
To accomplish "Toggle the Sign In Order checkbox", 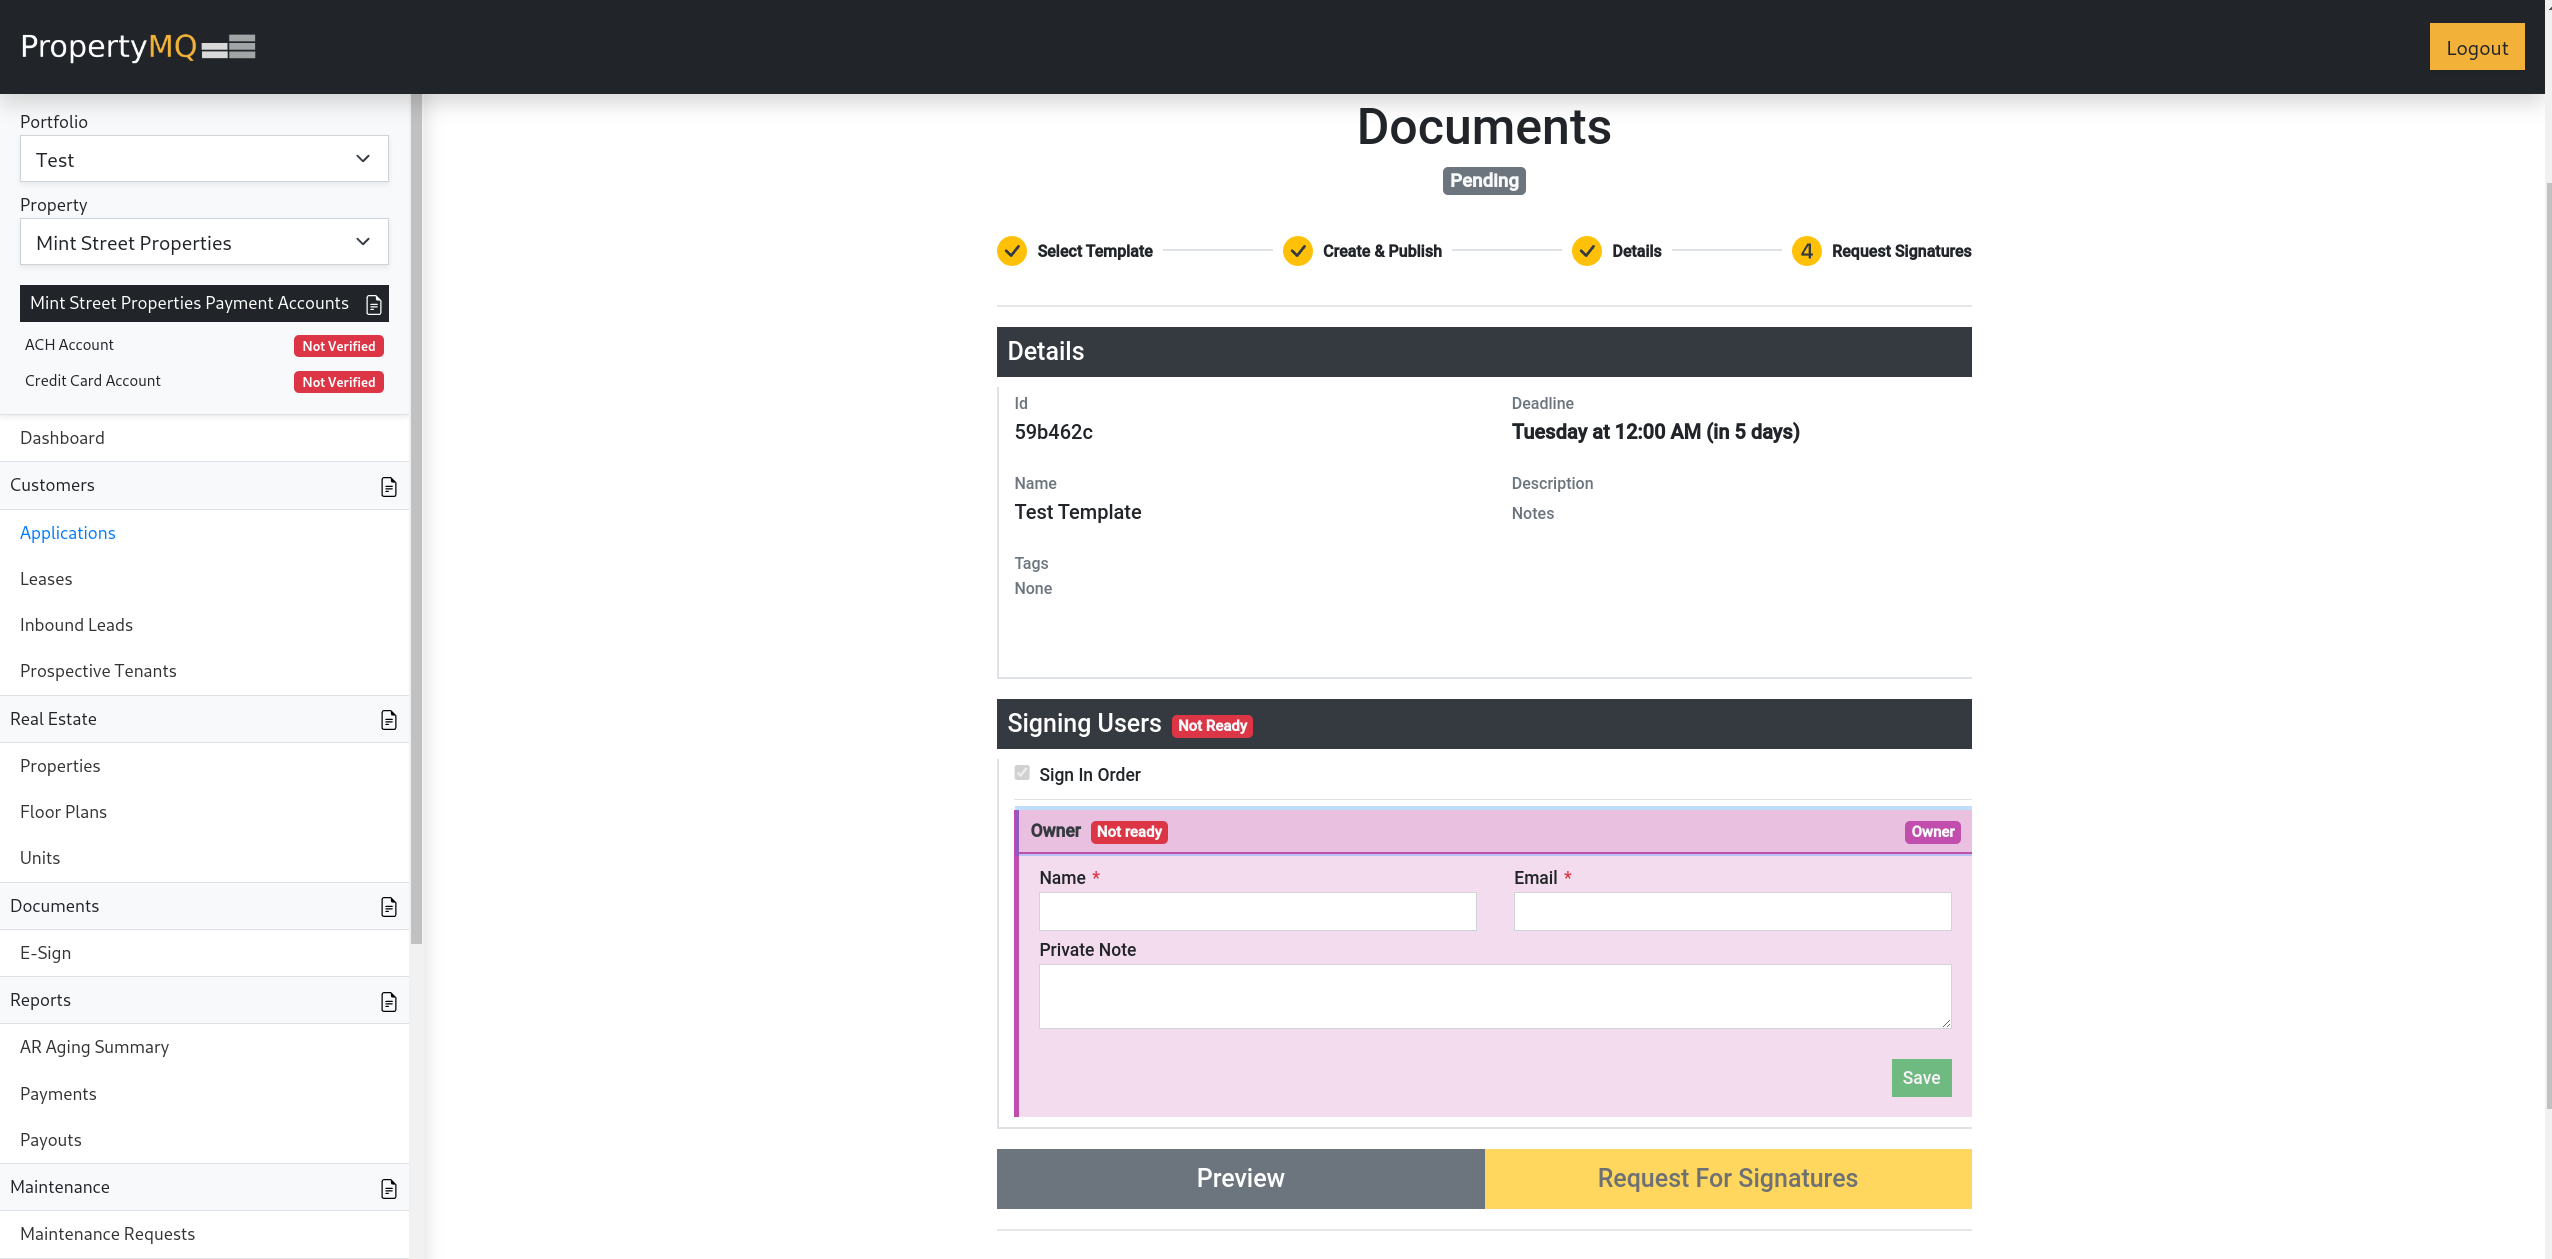I will click(x=1022, y=773).
